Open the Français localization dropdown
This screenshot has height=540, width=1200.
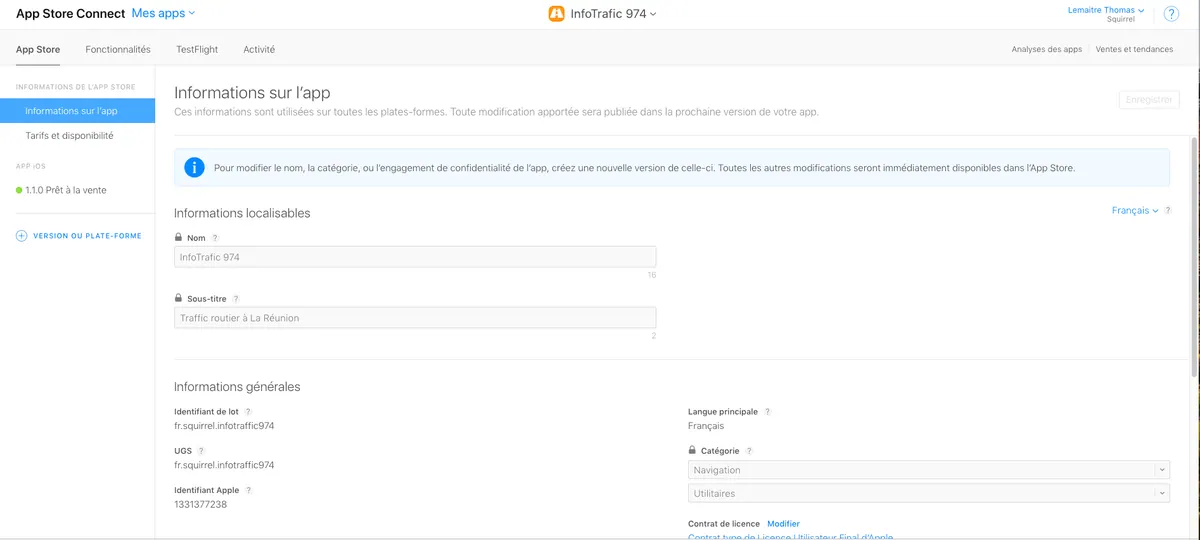click(1135, 211)
